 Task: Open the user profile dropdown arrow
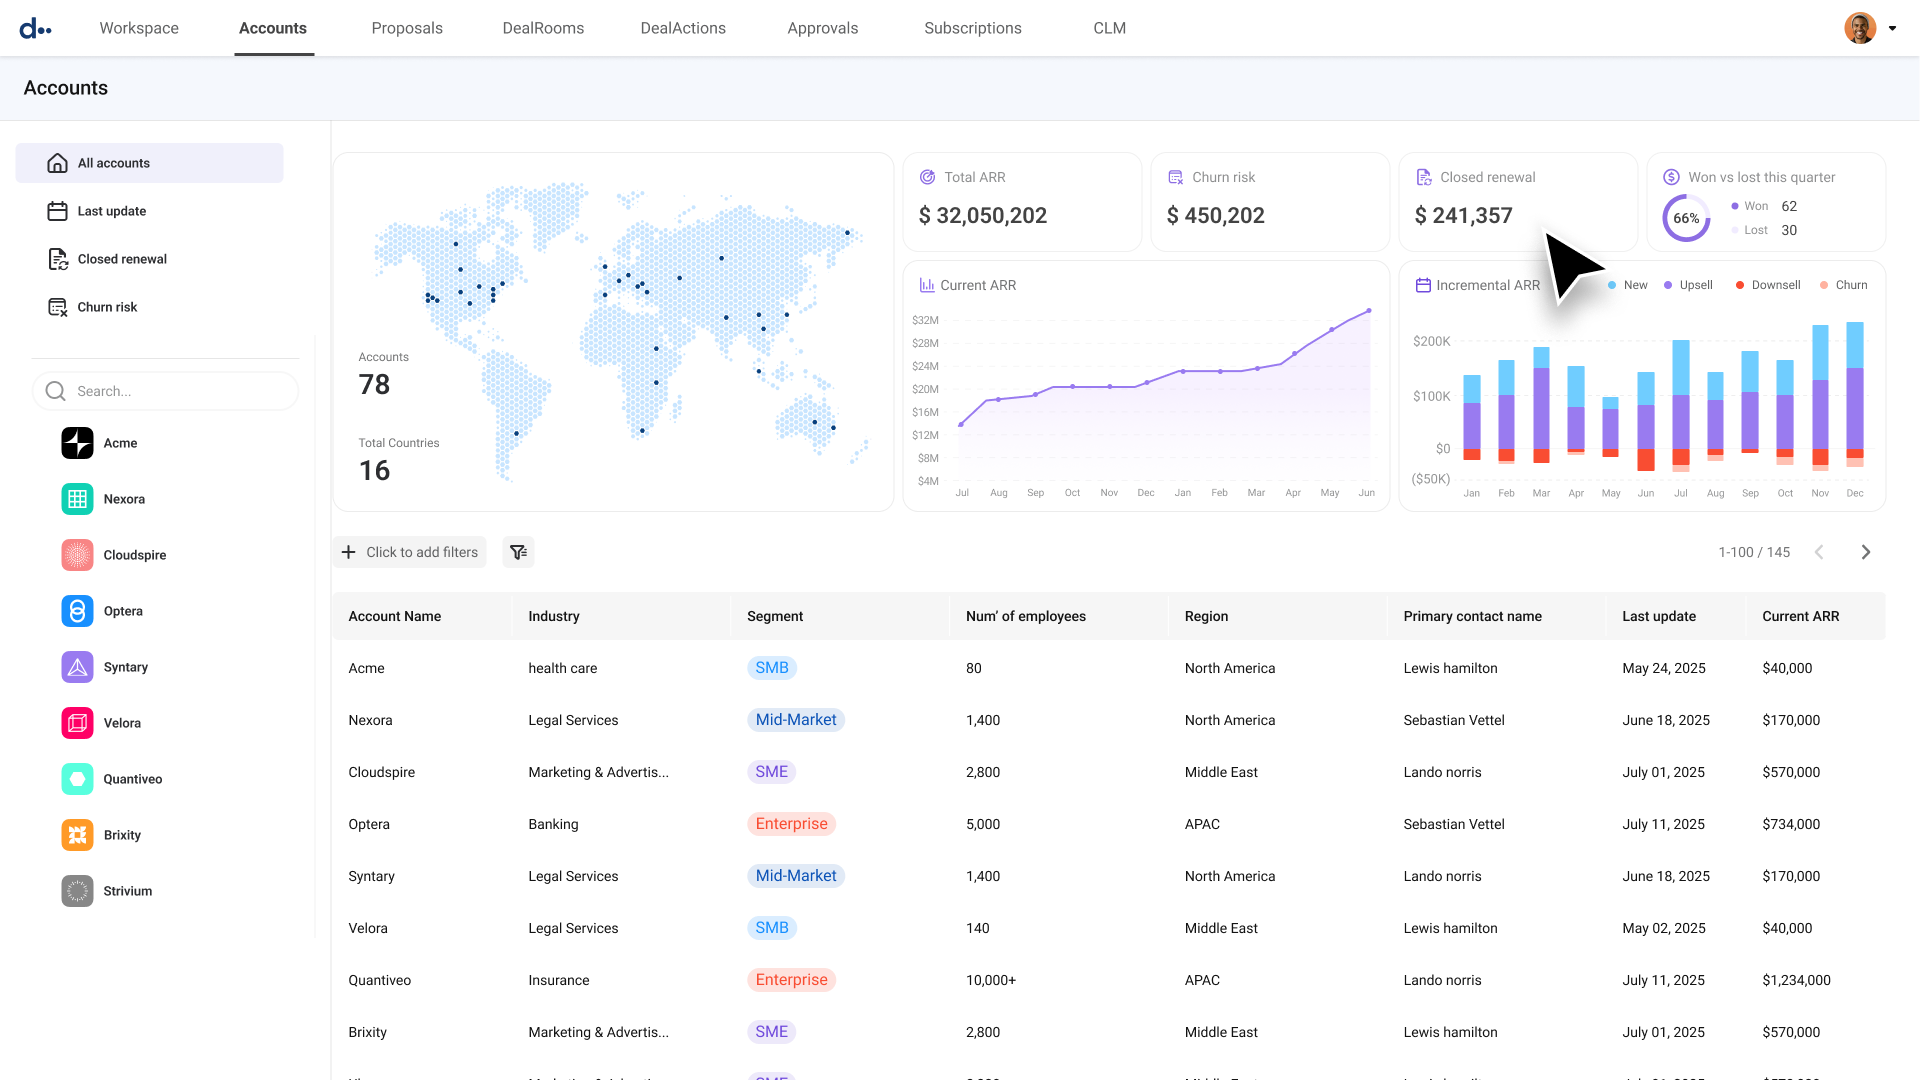[x=1892, y=28]
